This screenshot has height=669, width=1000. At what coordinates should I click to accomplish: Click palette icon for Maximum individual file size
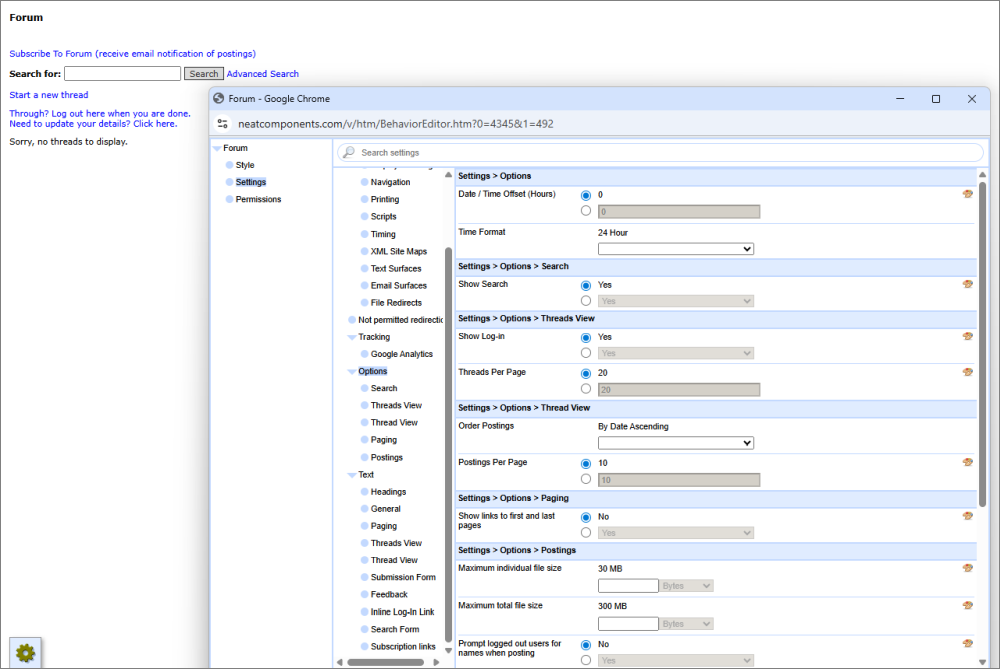[x=967, y=568]
